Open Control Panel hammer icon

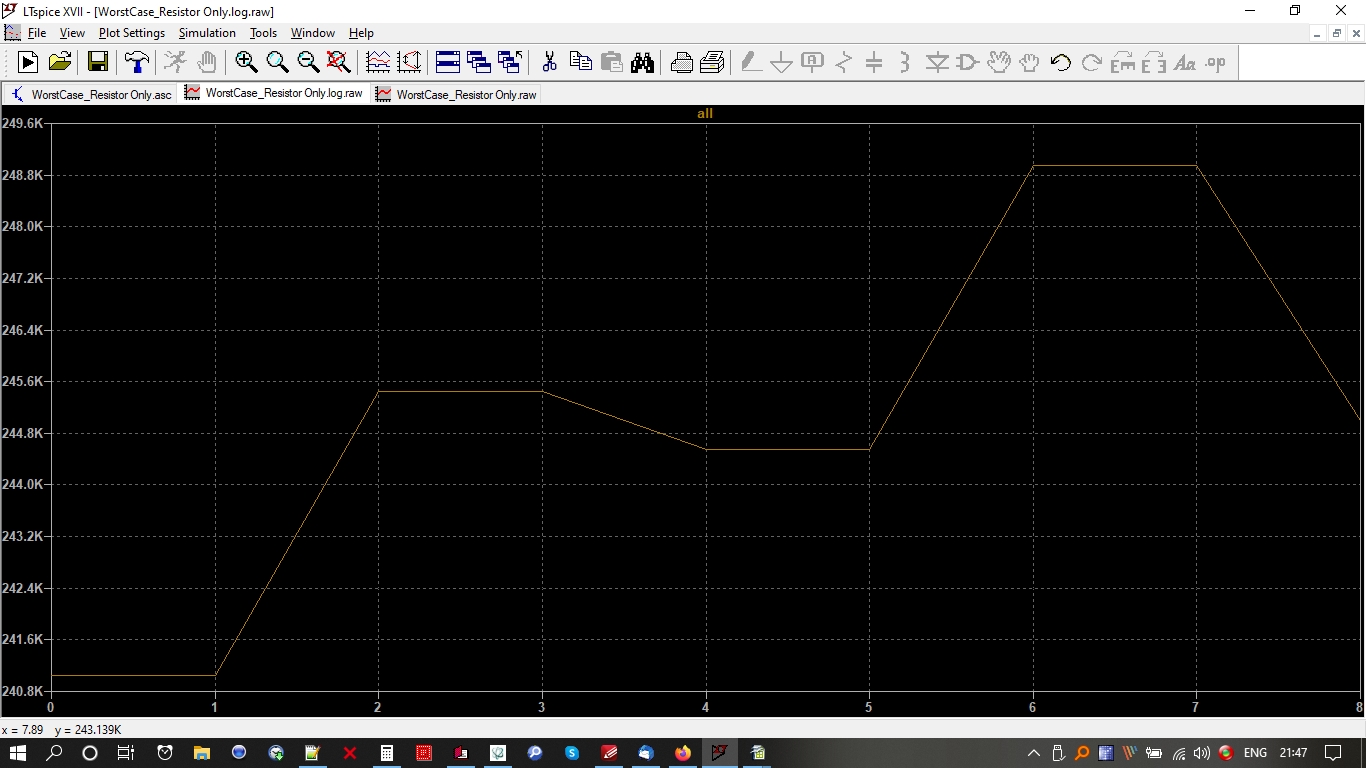[x=136, y=62]
